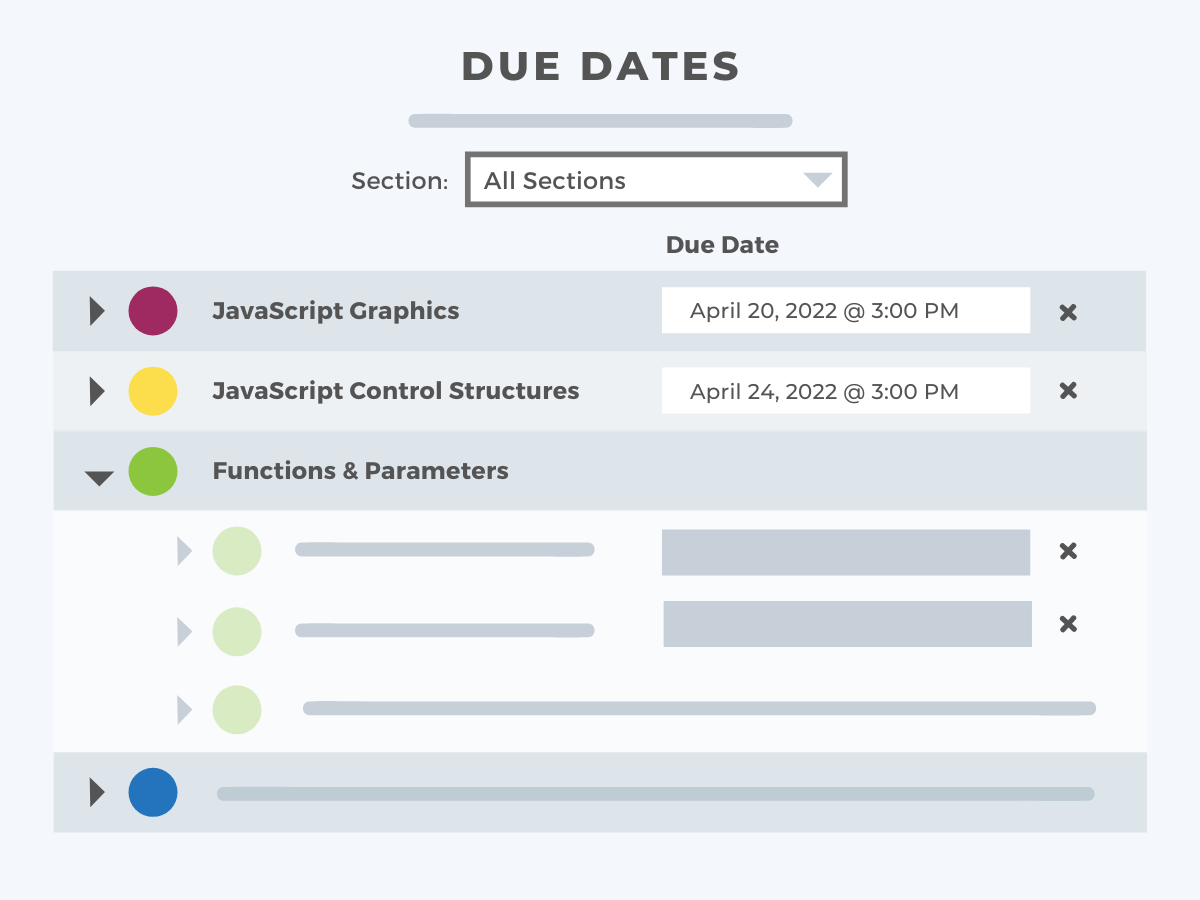
Task: Collapse the Functions & Parameters section
Action: coord(99,478)
